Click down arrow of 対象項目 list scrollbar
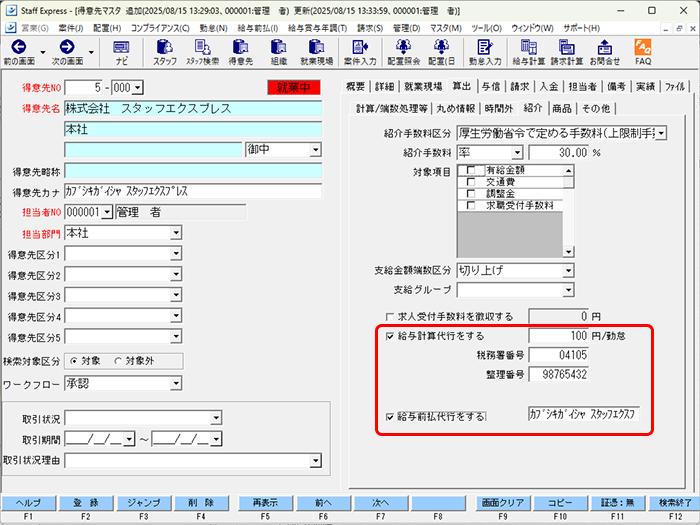The width and height of the screenshot is (700, 525). 568,252
